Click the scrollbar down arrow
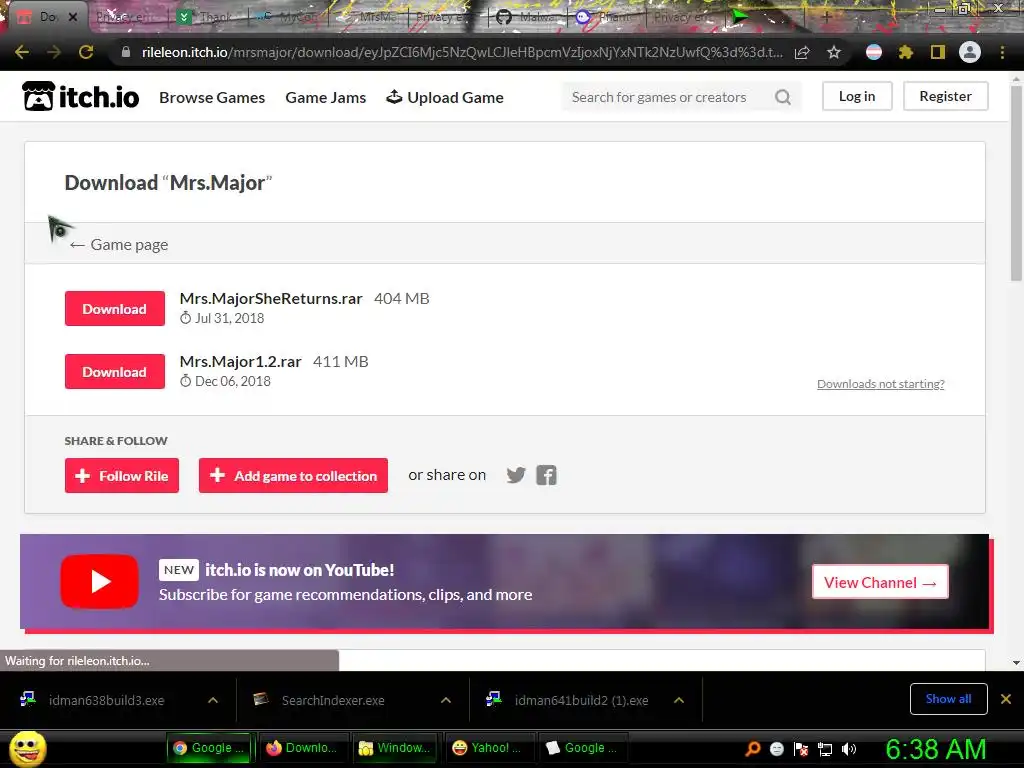Viewport: 1024px width, 768px height. click(x=1016, y=662)
